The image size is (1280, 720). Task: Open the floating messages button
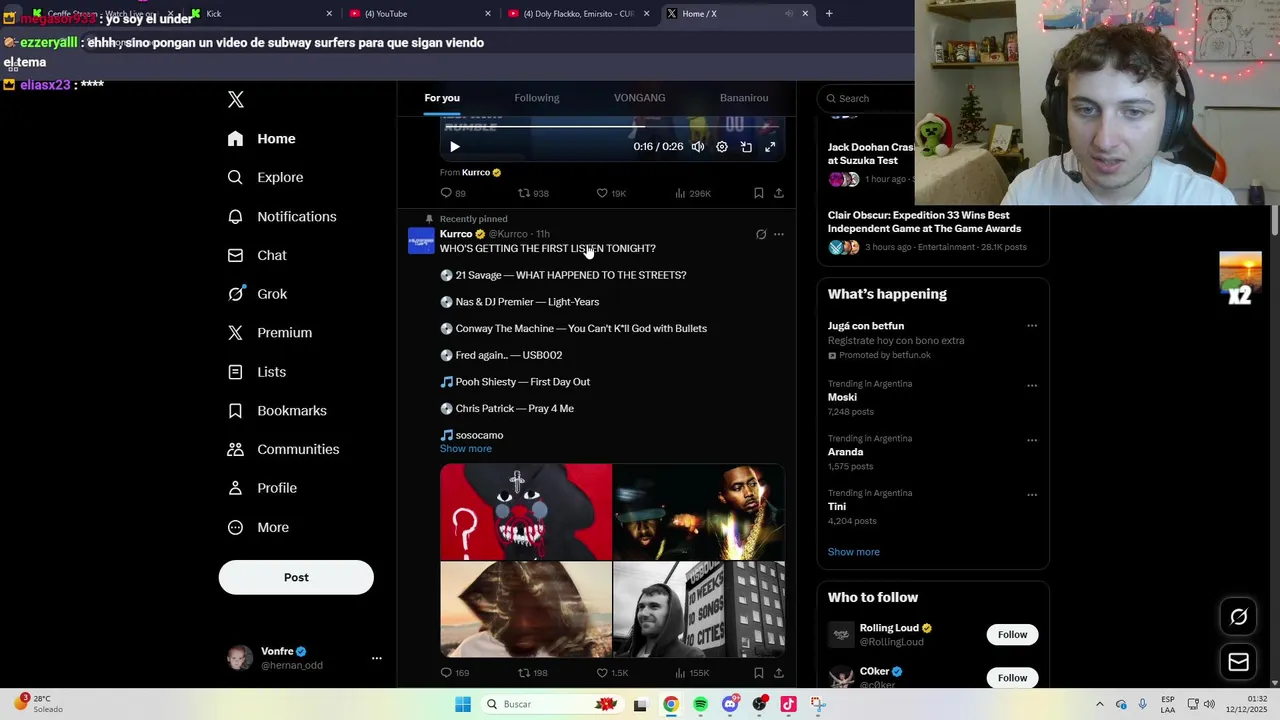click(x=1238, y=662)
